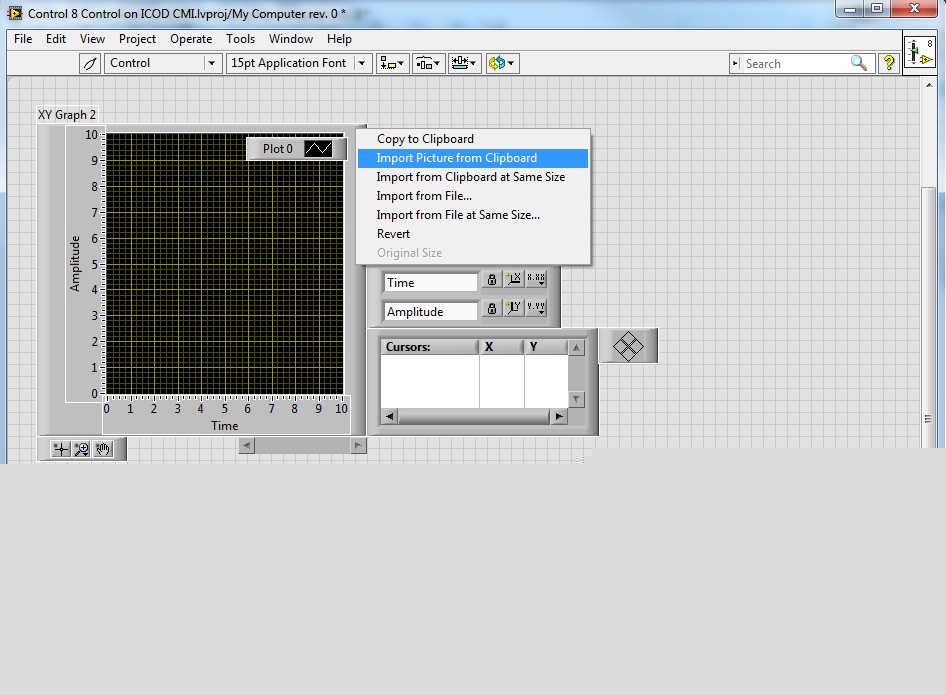Click the cursor legend scroll up arrow
This screenshot has width=946, height=695.
(x=577, y=348)
